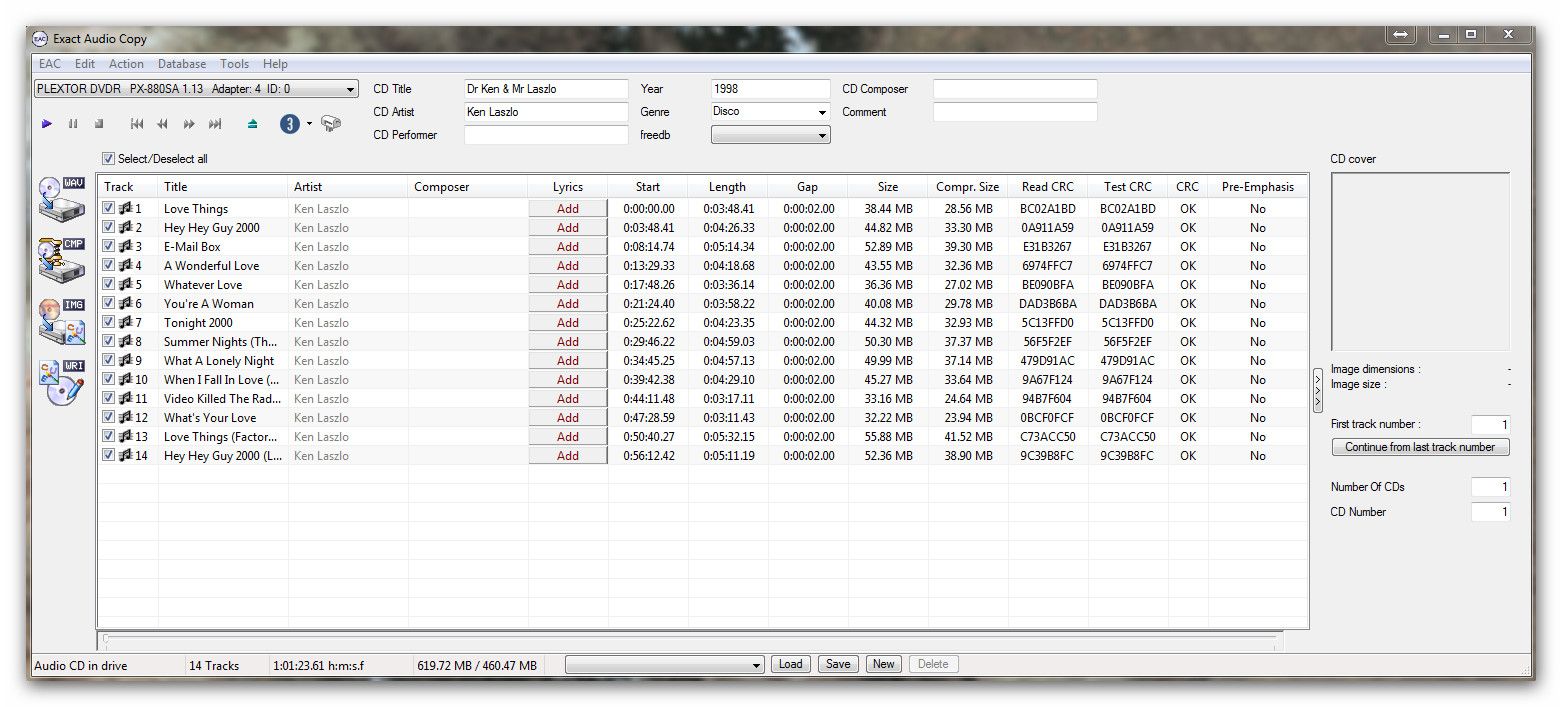
Task: Click the IMG copy image icon
Action: [x=62, y=321]
